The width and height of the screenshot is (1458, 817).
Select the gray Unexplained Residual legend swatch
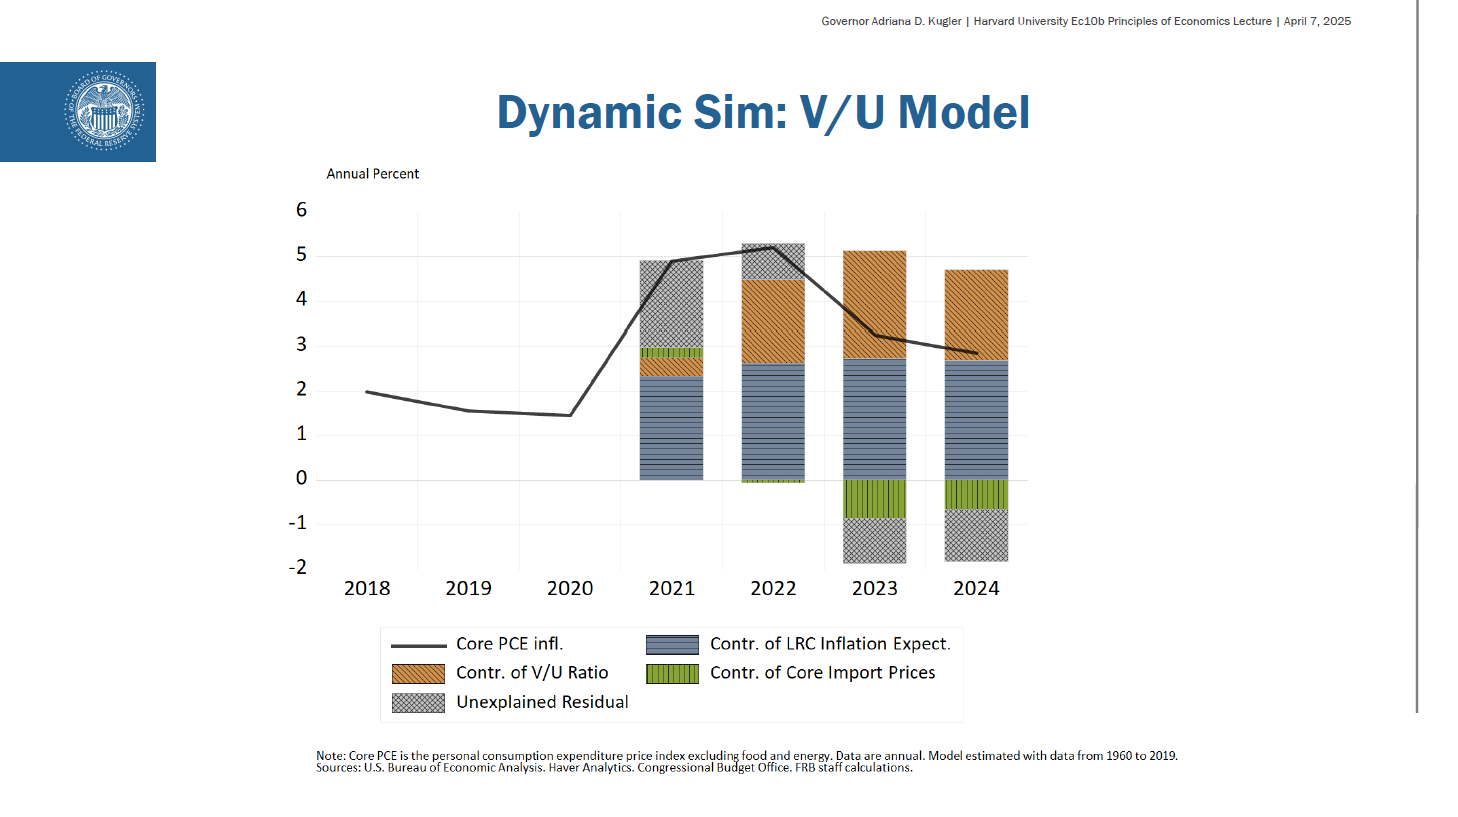pyautogui.click(x=418, y=703)
